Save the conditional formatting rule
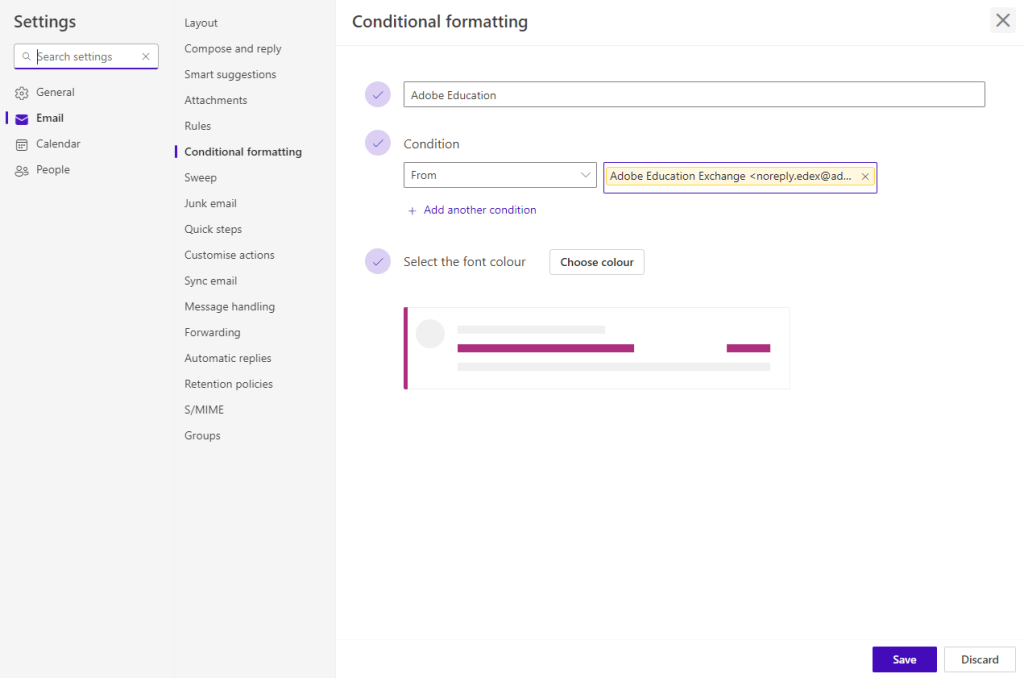This screenshot has height=678, width=1024. coord(904,659)
